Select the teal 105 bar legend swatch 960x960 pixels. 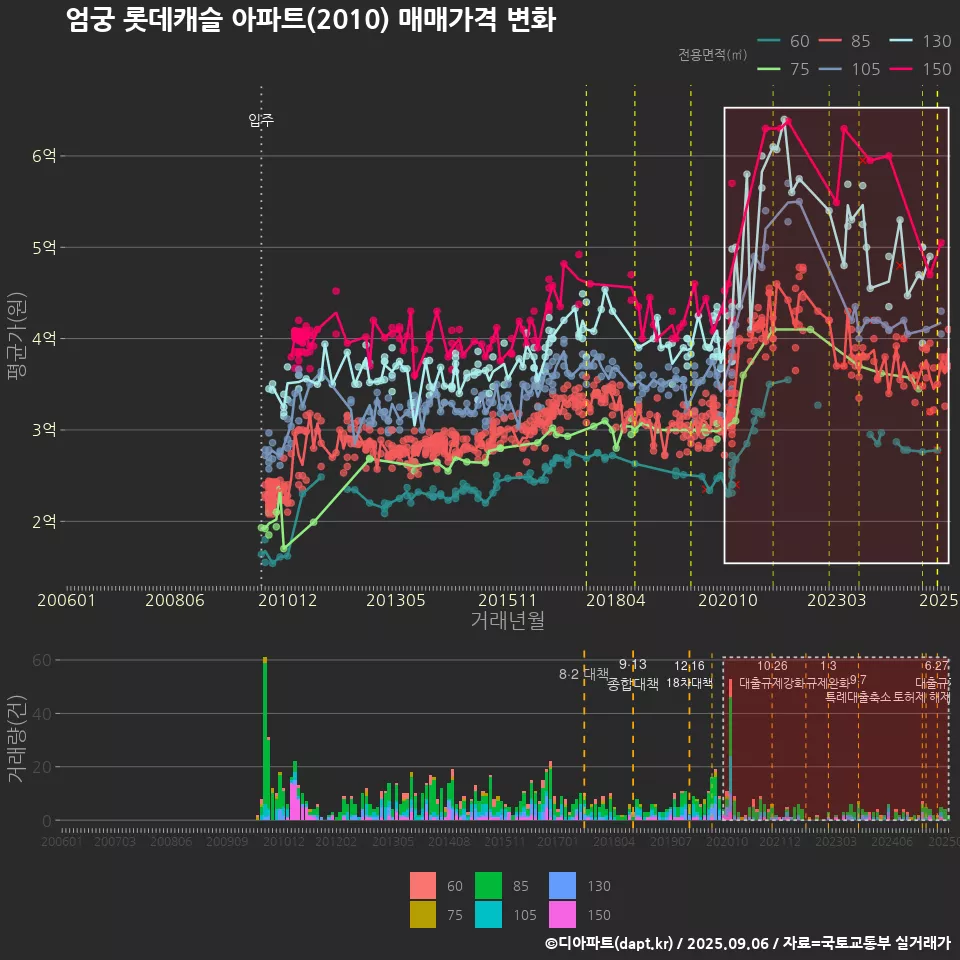pyautogui.click(x=489, y=914)
